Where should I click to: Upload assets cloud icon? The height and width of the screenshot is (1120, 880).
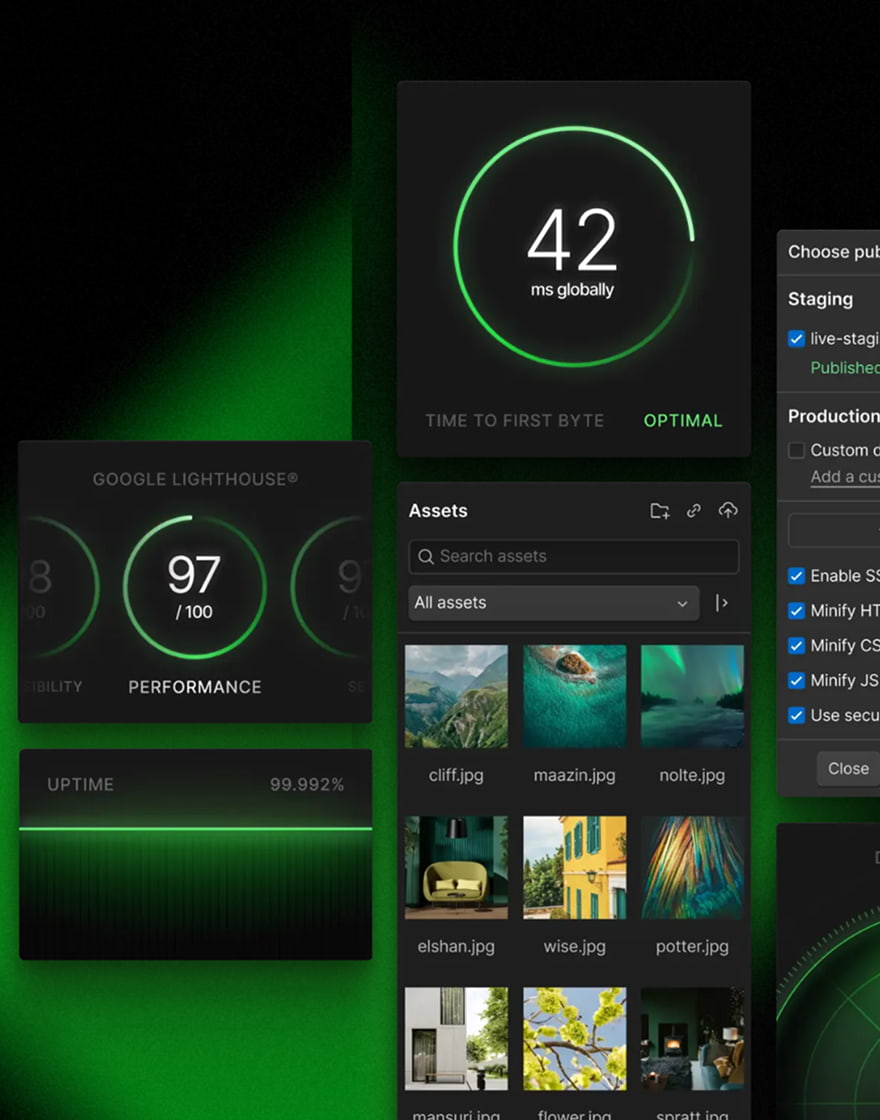click(728, 510)
